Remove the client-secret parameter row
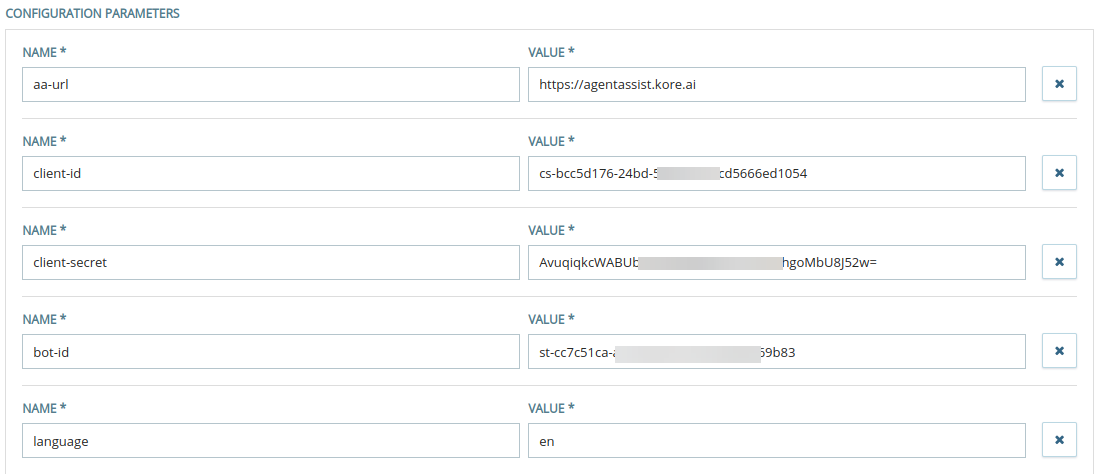 point(1059,262)
